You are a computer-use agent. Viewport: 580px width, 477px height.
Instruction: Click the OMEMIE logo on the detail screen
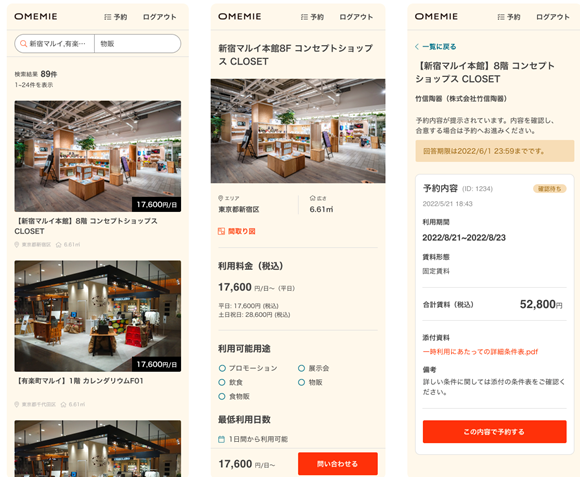point(240,16)
